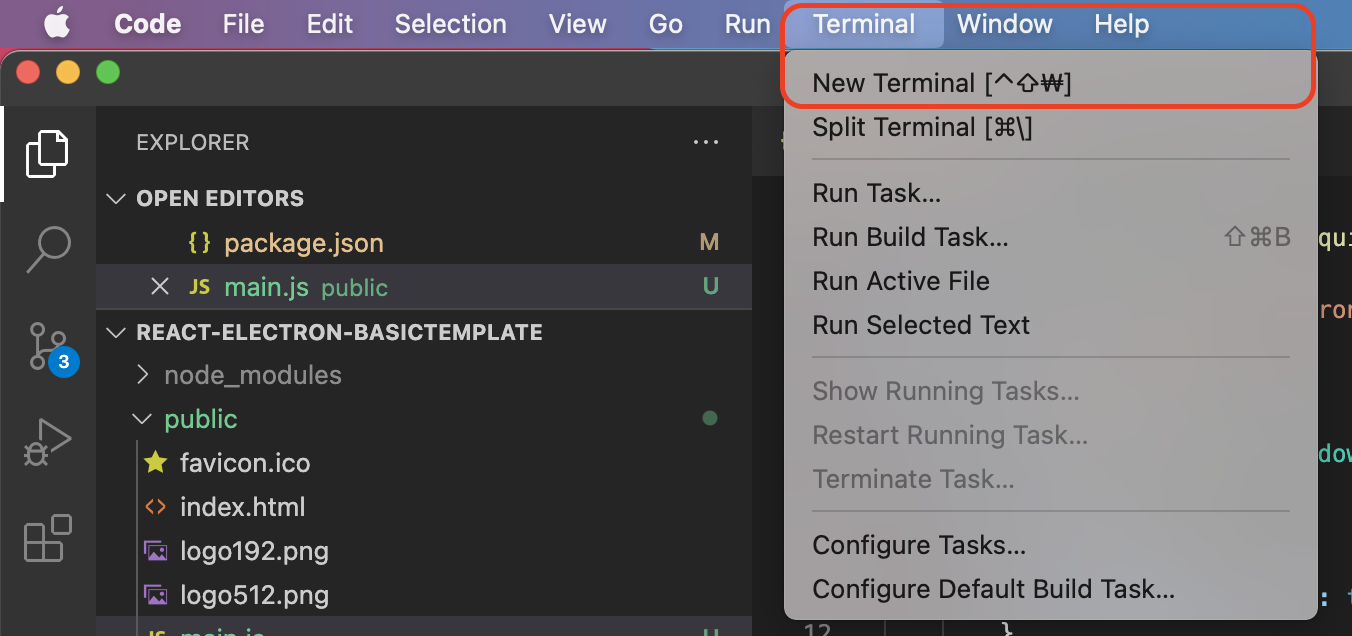Select Run Active File entry
The height and width of the screenshot is (636, 1352).
point(1050,281)
